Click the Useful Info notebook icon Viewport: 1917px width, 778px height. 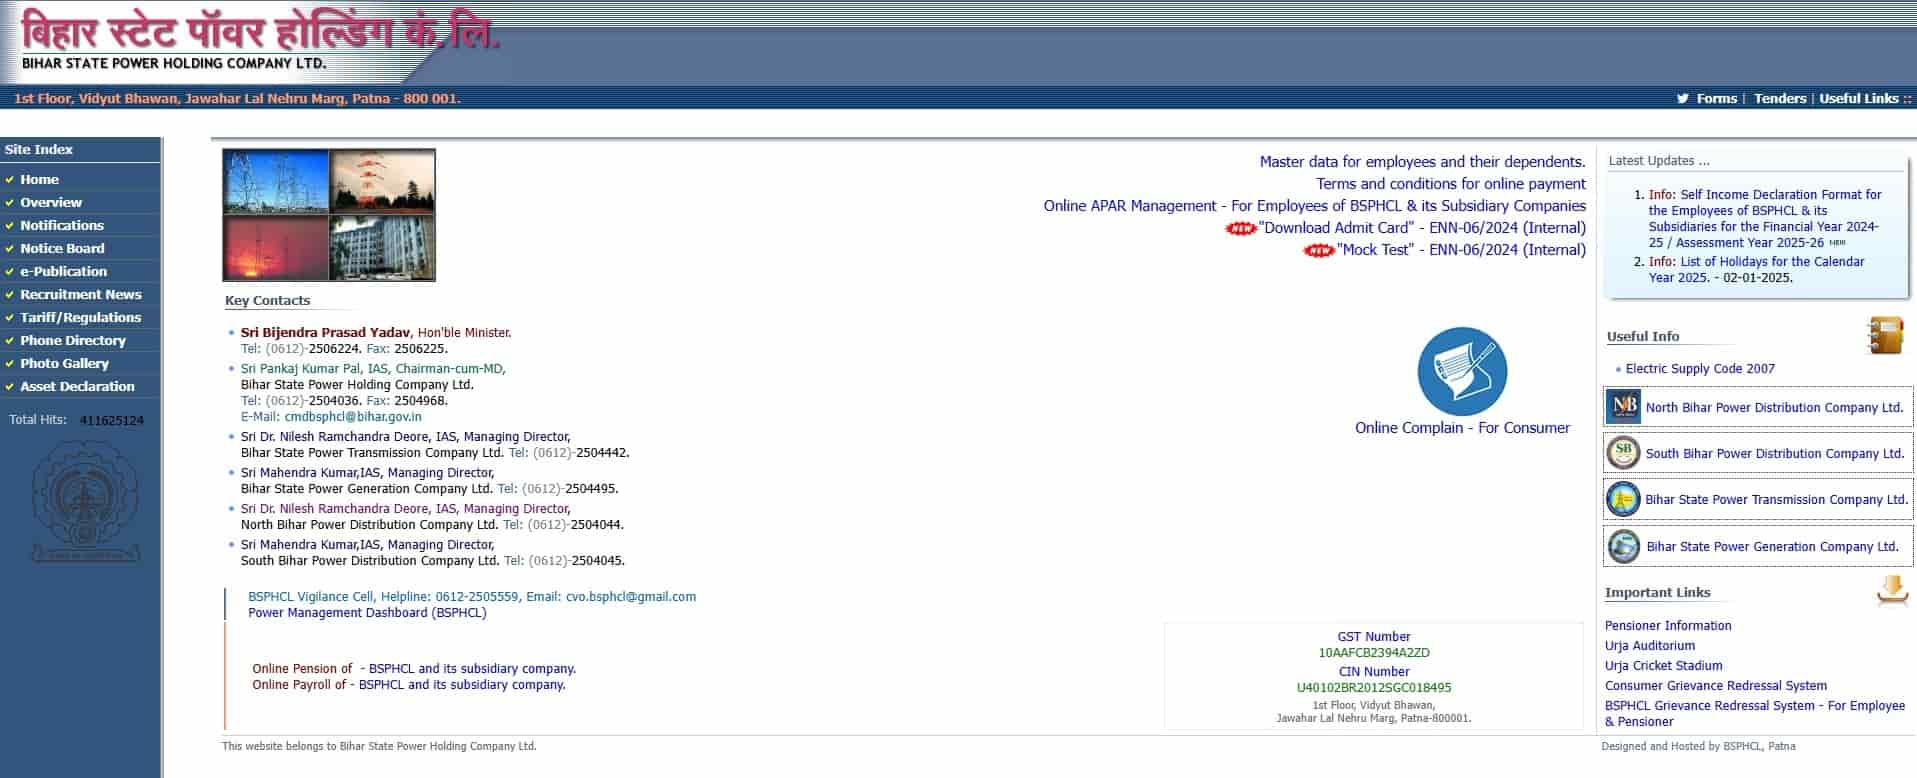click(x=1886, y=335)
